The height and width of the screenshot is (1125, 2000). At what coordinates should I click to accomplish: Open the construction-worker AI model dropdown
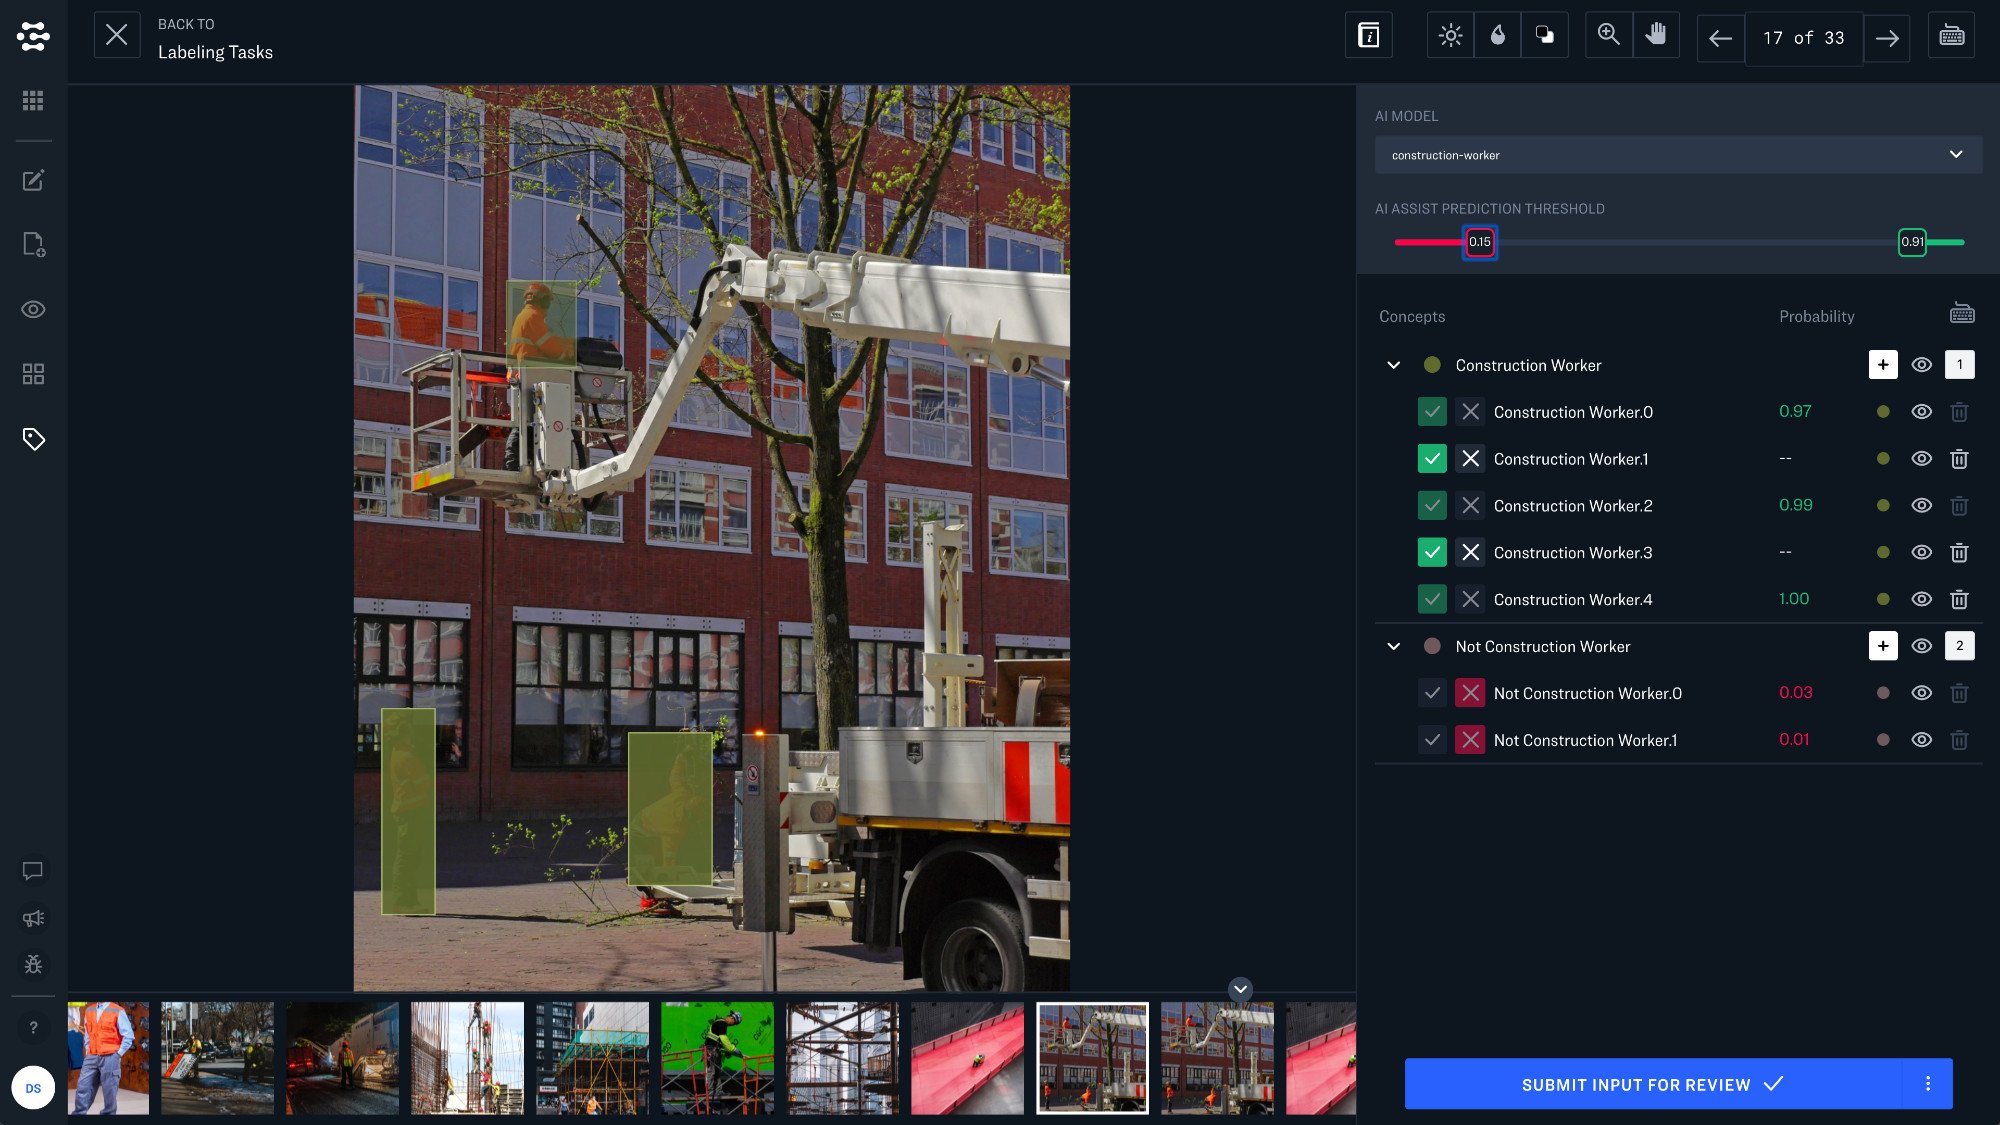[x=1678, y=155]
